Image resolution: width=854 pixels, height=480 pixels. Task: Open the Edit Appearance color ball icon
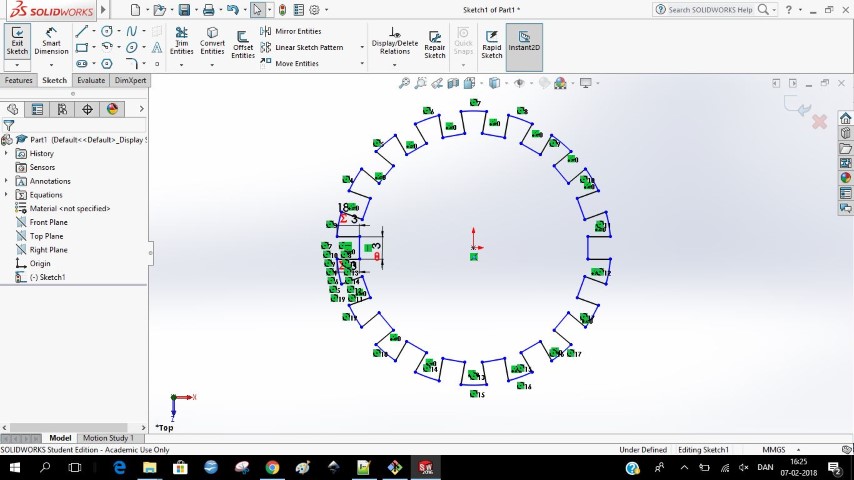point(560,83)
